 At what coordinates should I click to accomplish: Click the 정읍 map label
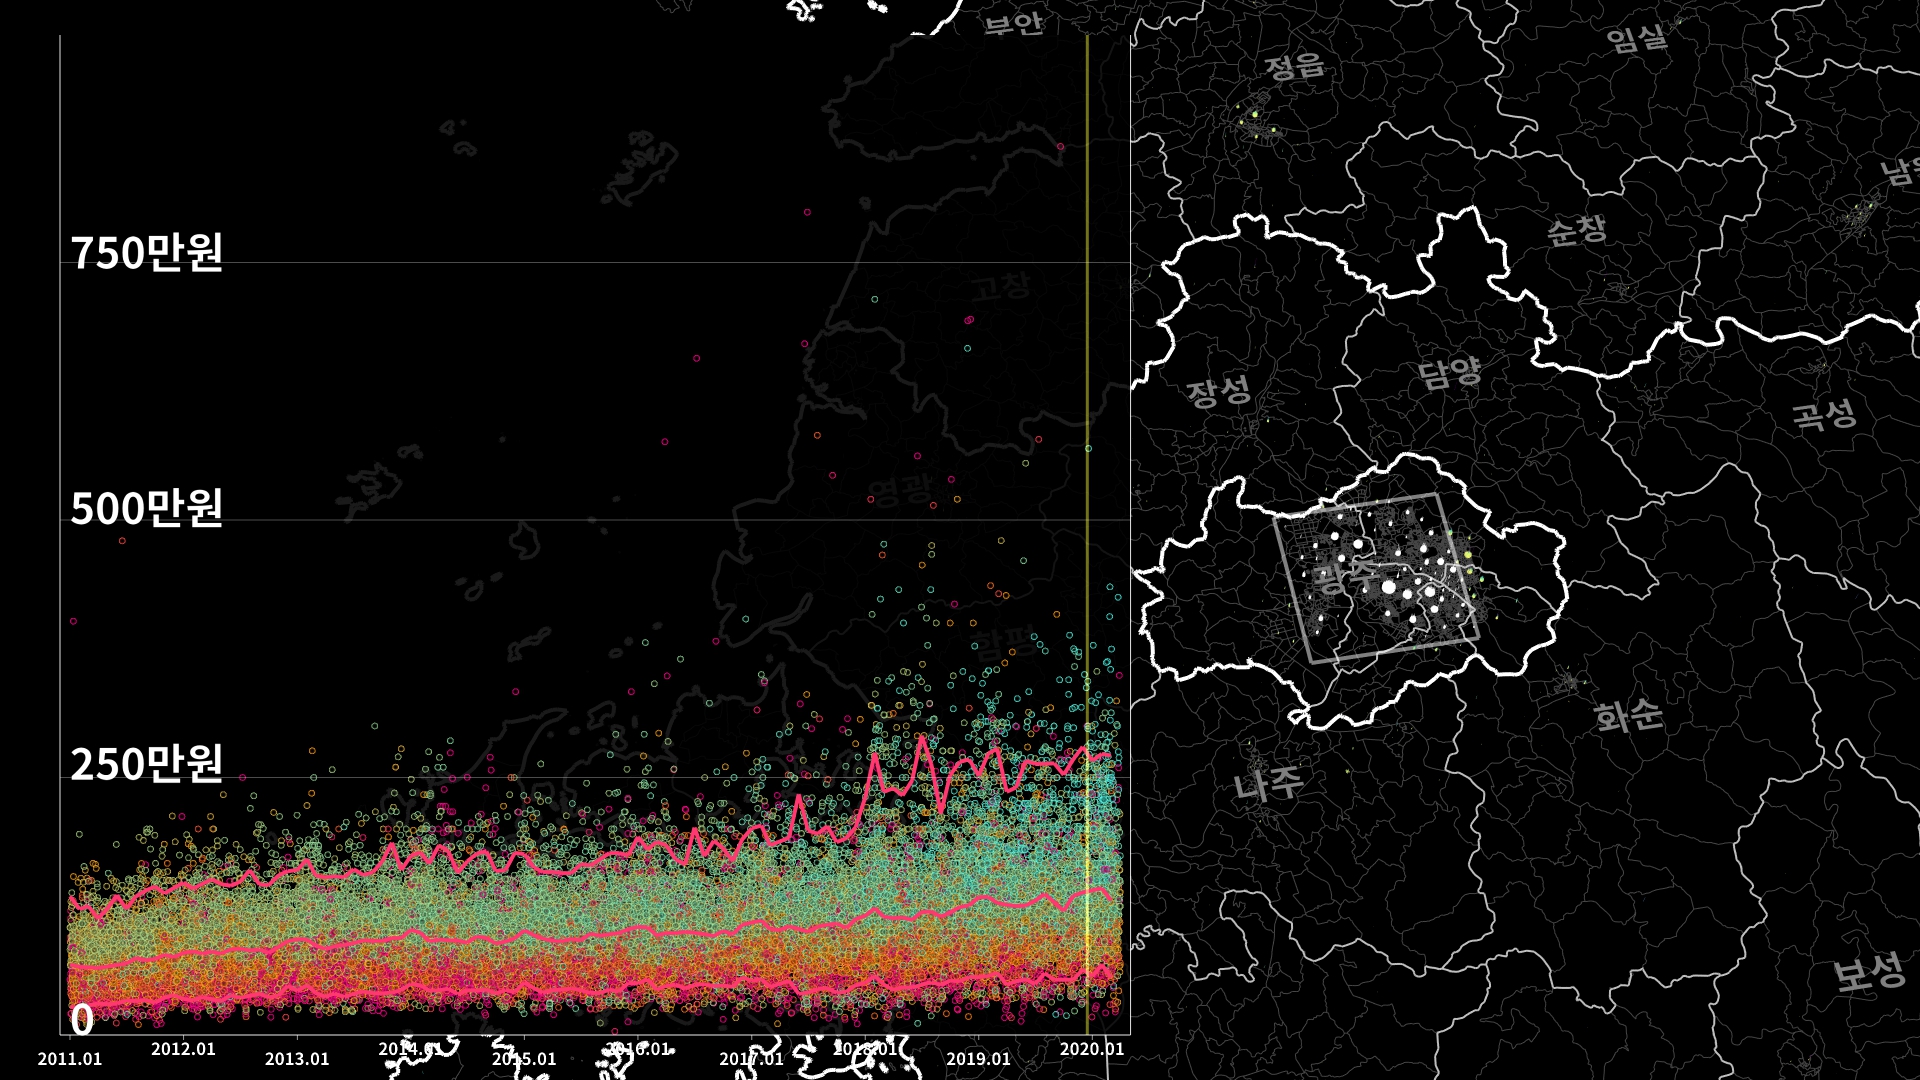(1295, 66)
